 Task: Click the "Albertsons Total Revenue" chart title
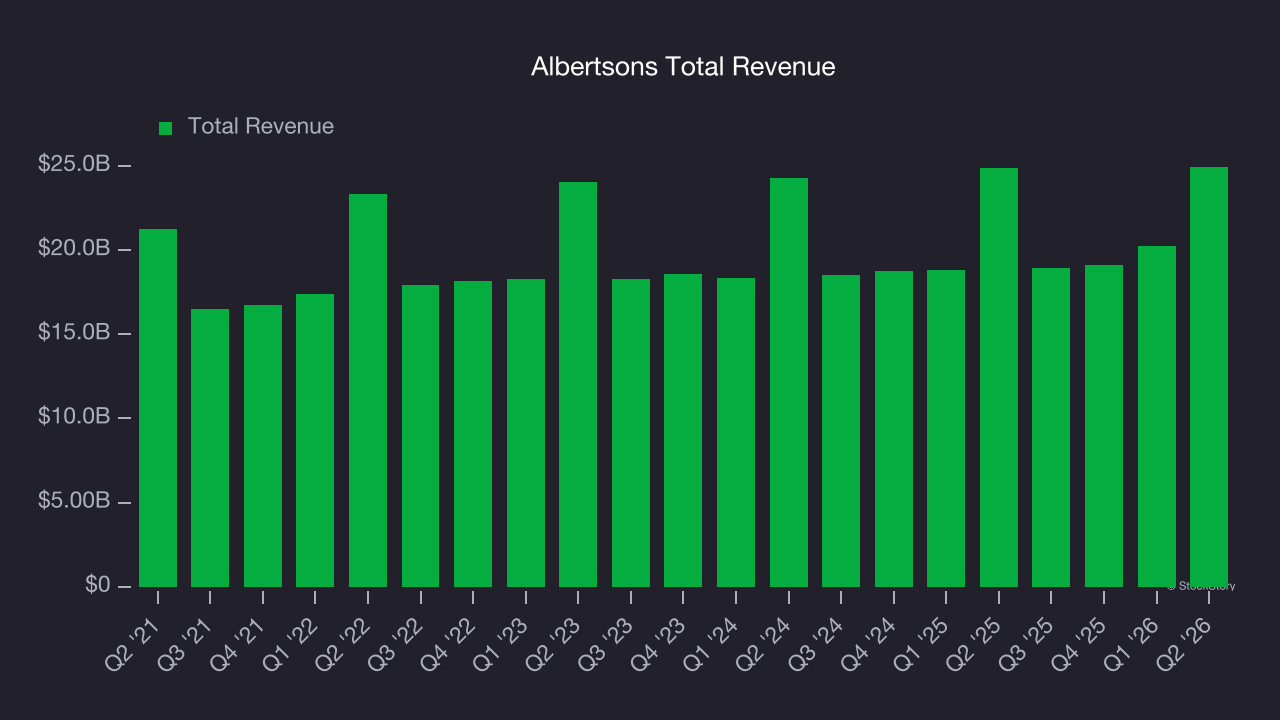[x=683, y=67]
